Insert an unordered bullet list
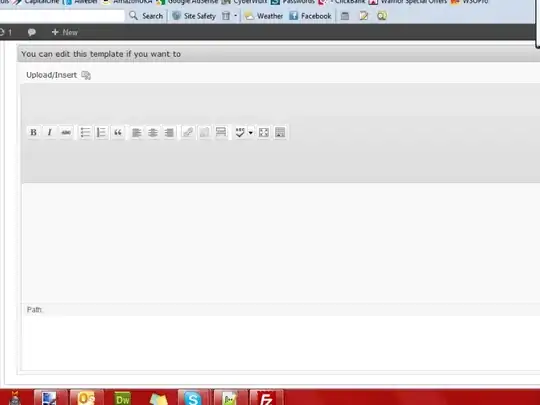The width and height of the screenshot is (540, 405). (85, 132)
